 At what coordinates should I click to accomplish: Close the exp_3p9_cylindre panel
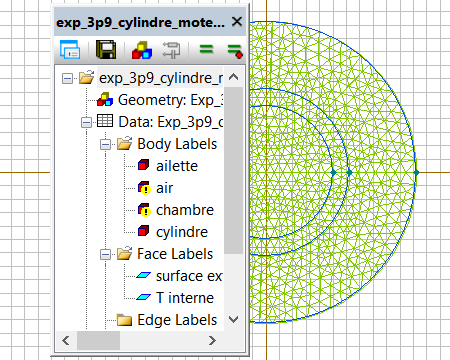pos(237,22)
